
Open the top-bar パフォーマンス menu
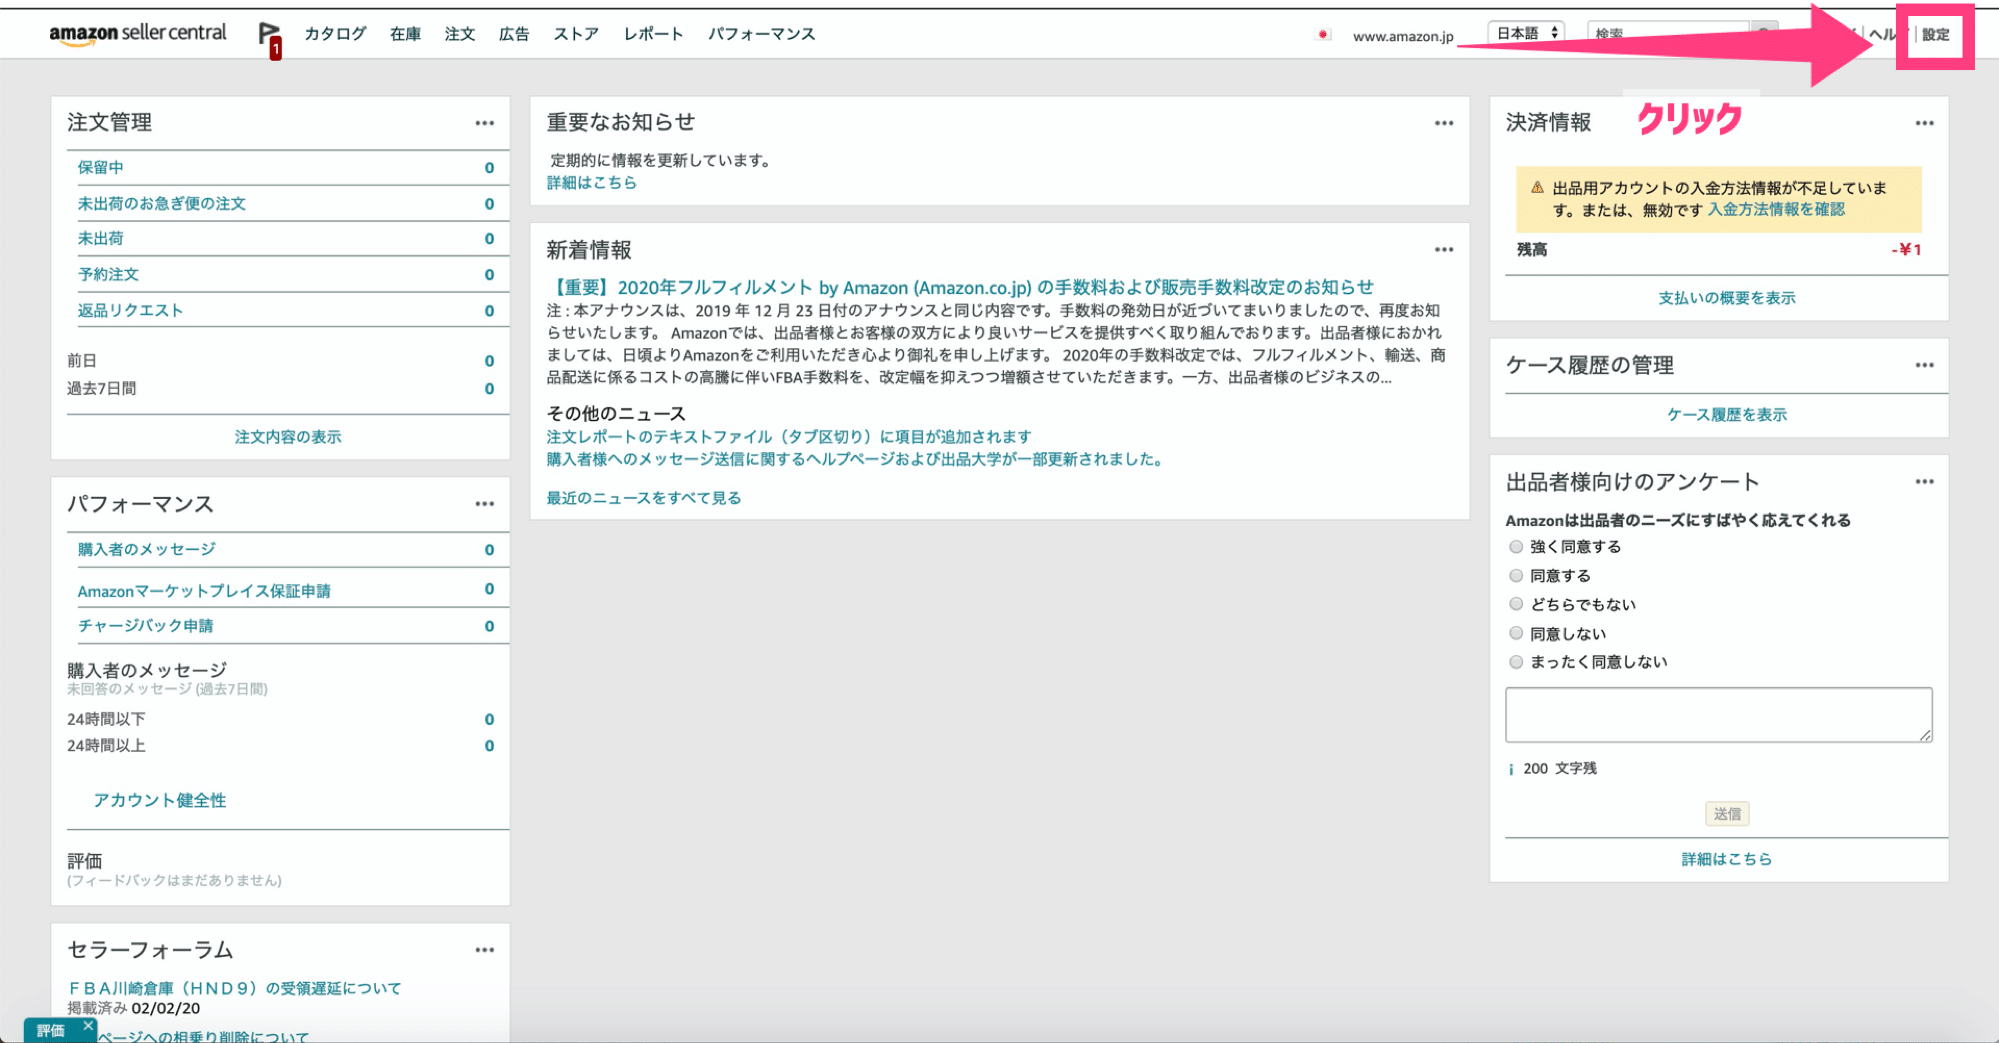762,34
